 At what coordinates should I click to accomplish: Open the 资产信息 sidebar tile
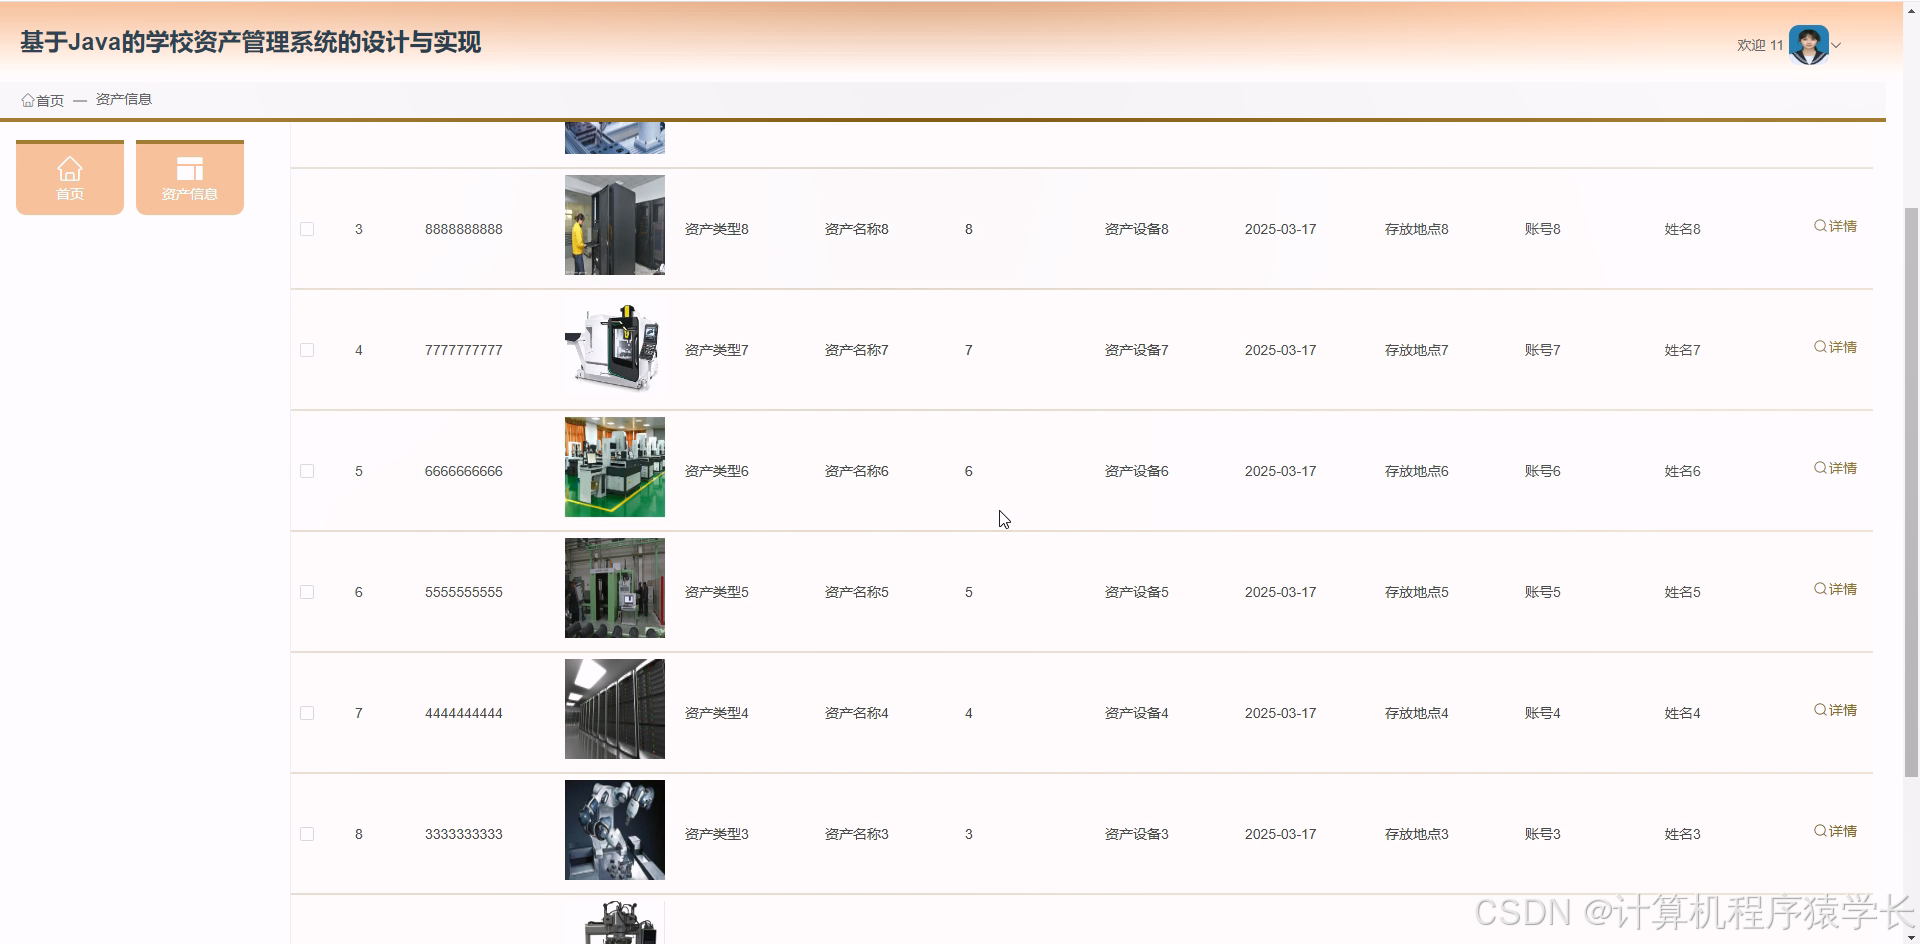coord(190,178)
